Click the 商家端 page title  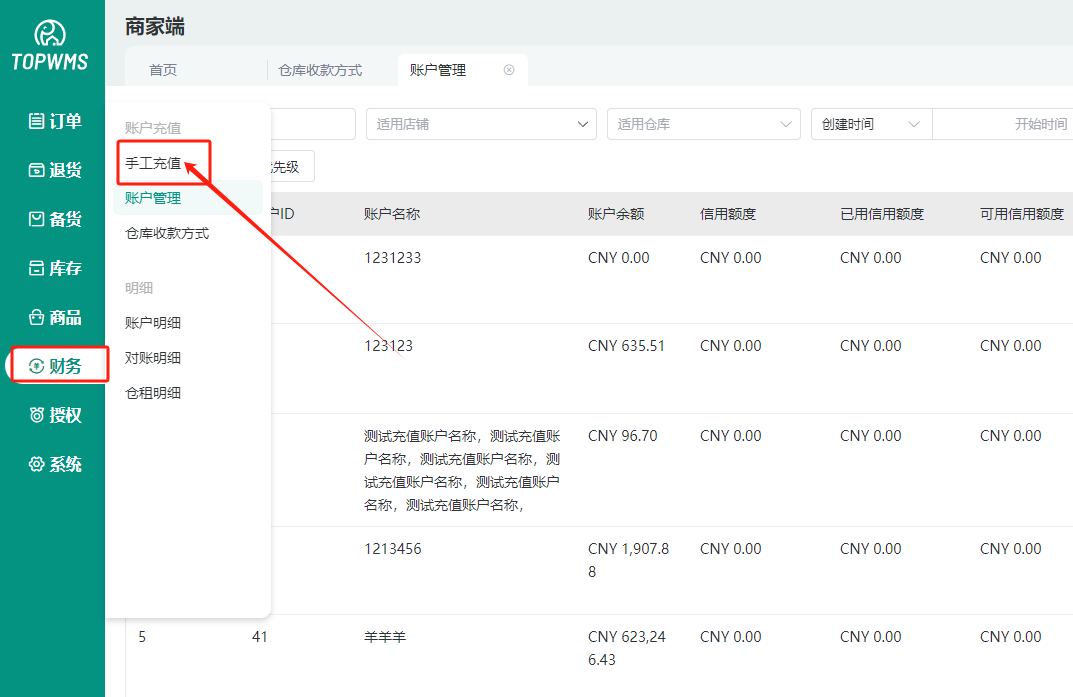(x=155, y=27)
